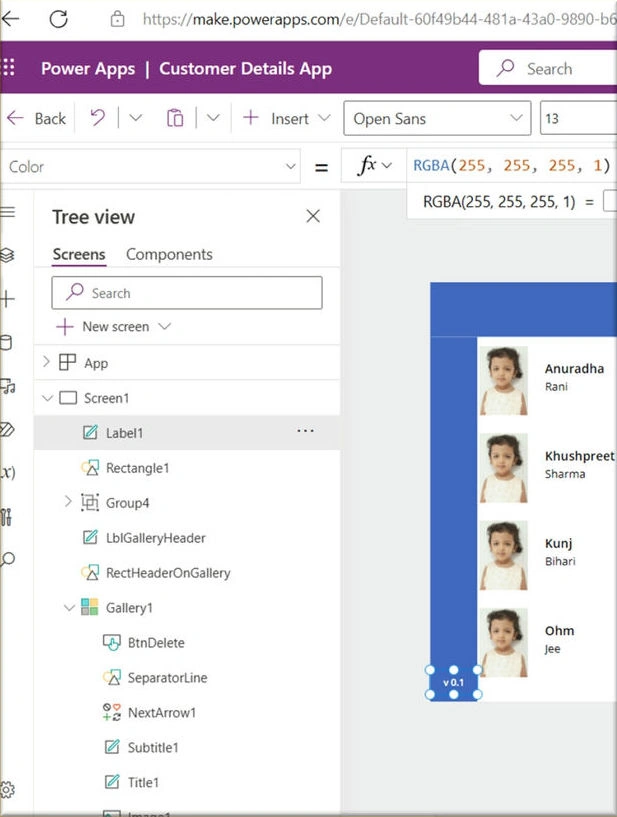Click Anuradha's photo in the gallery
This screenshot has height=817, width=617.
pyautogui.click(x=503, y=381)
